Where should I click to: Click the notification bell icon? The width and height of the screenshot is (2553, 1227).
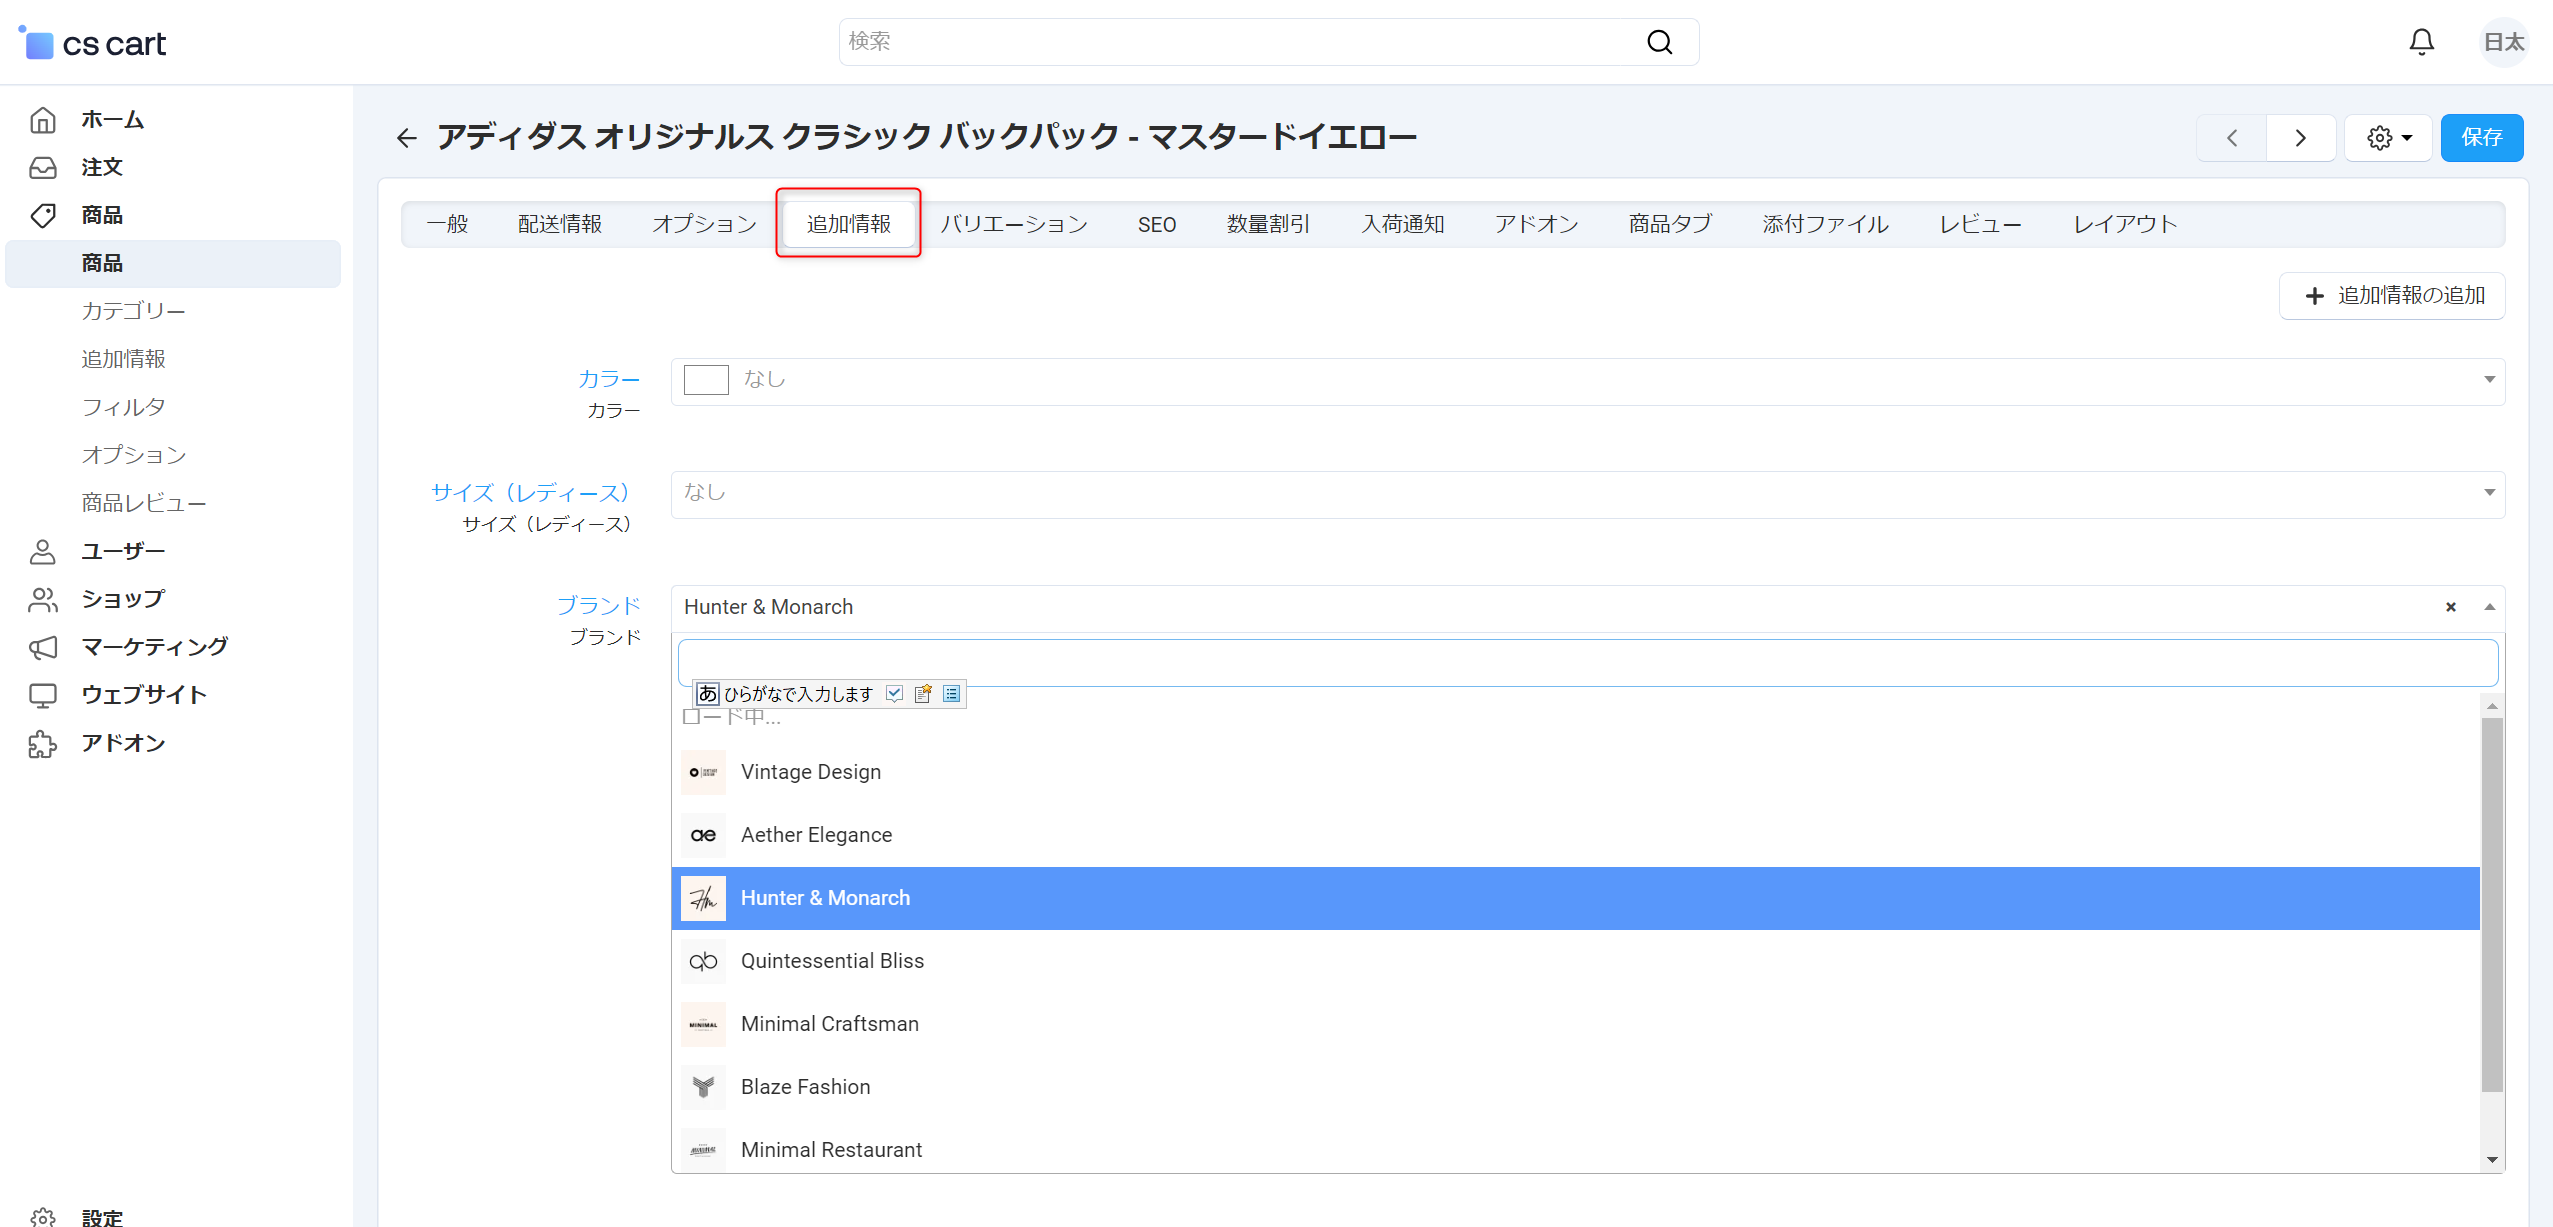[x=2421, y=42]
